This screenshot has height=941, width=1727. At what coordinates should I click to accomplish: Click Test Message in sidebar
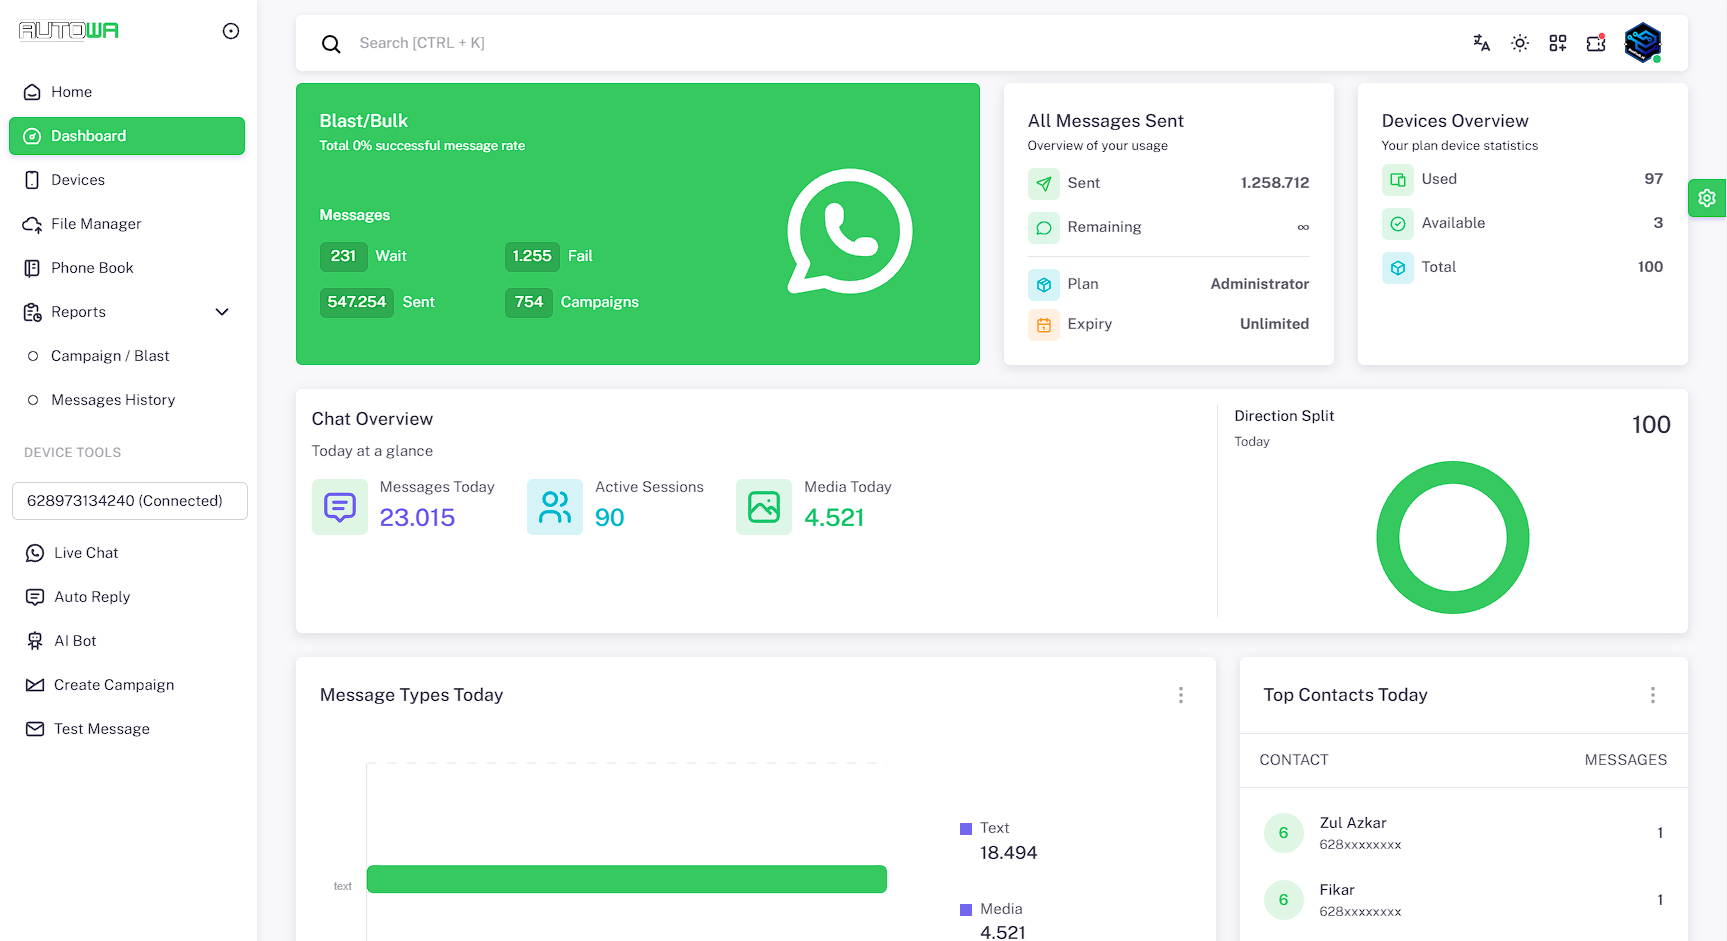click(x=101, y=728)
